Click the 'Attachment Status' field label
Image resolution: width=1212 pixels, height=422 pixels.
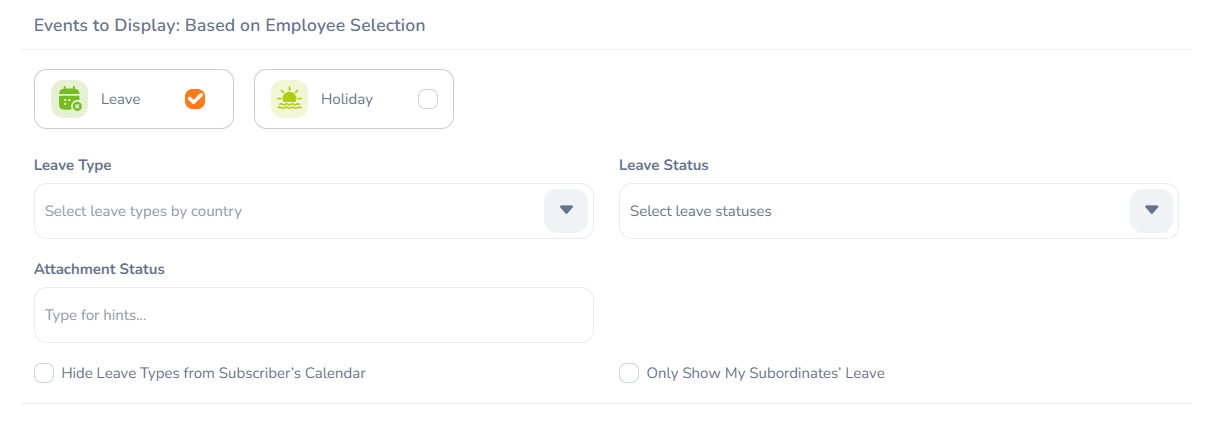[x=99, y=269]
